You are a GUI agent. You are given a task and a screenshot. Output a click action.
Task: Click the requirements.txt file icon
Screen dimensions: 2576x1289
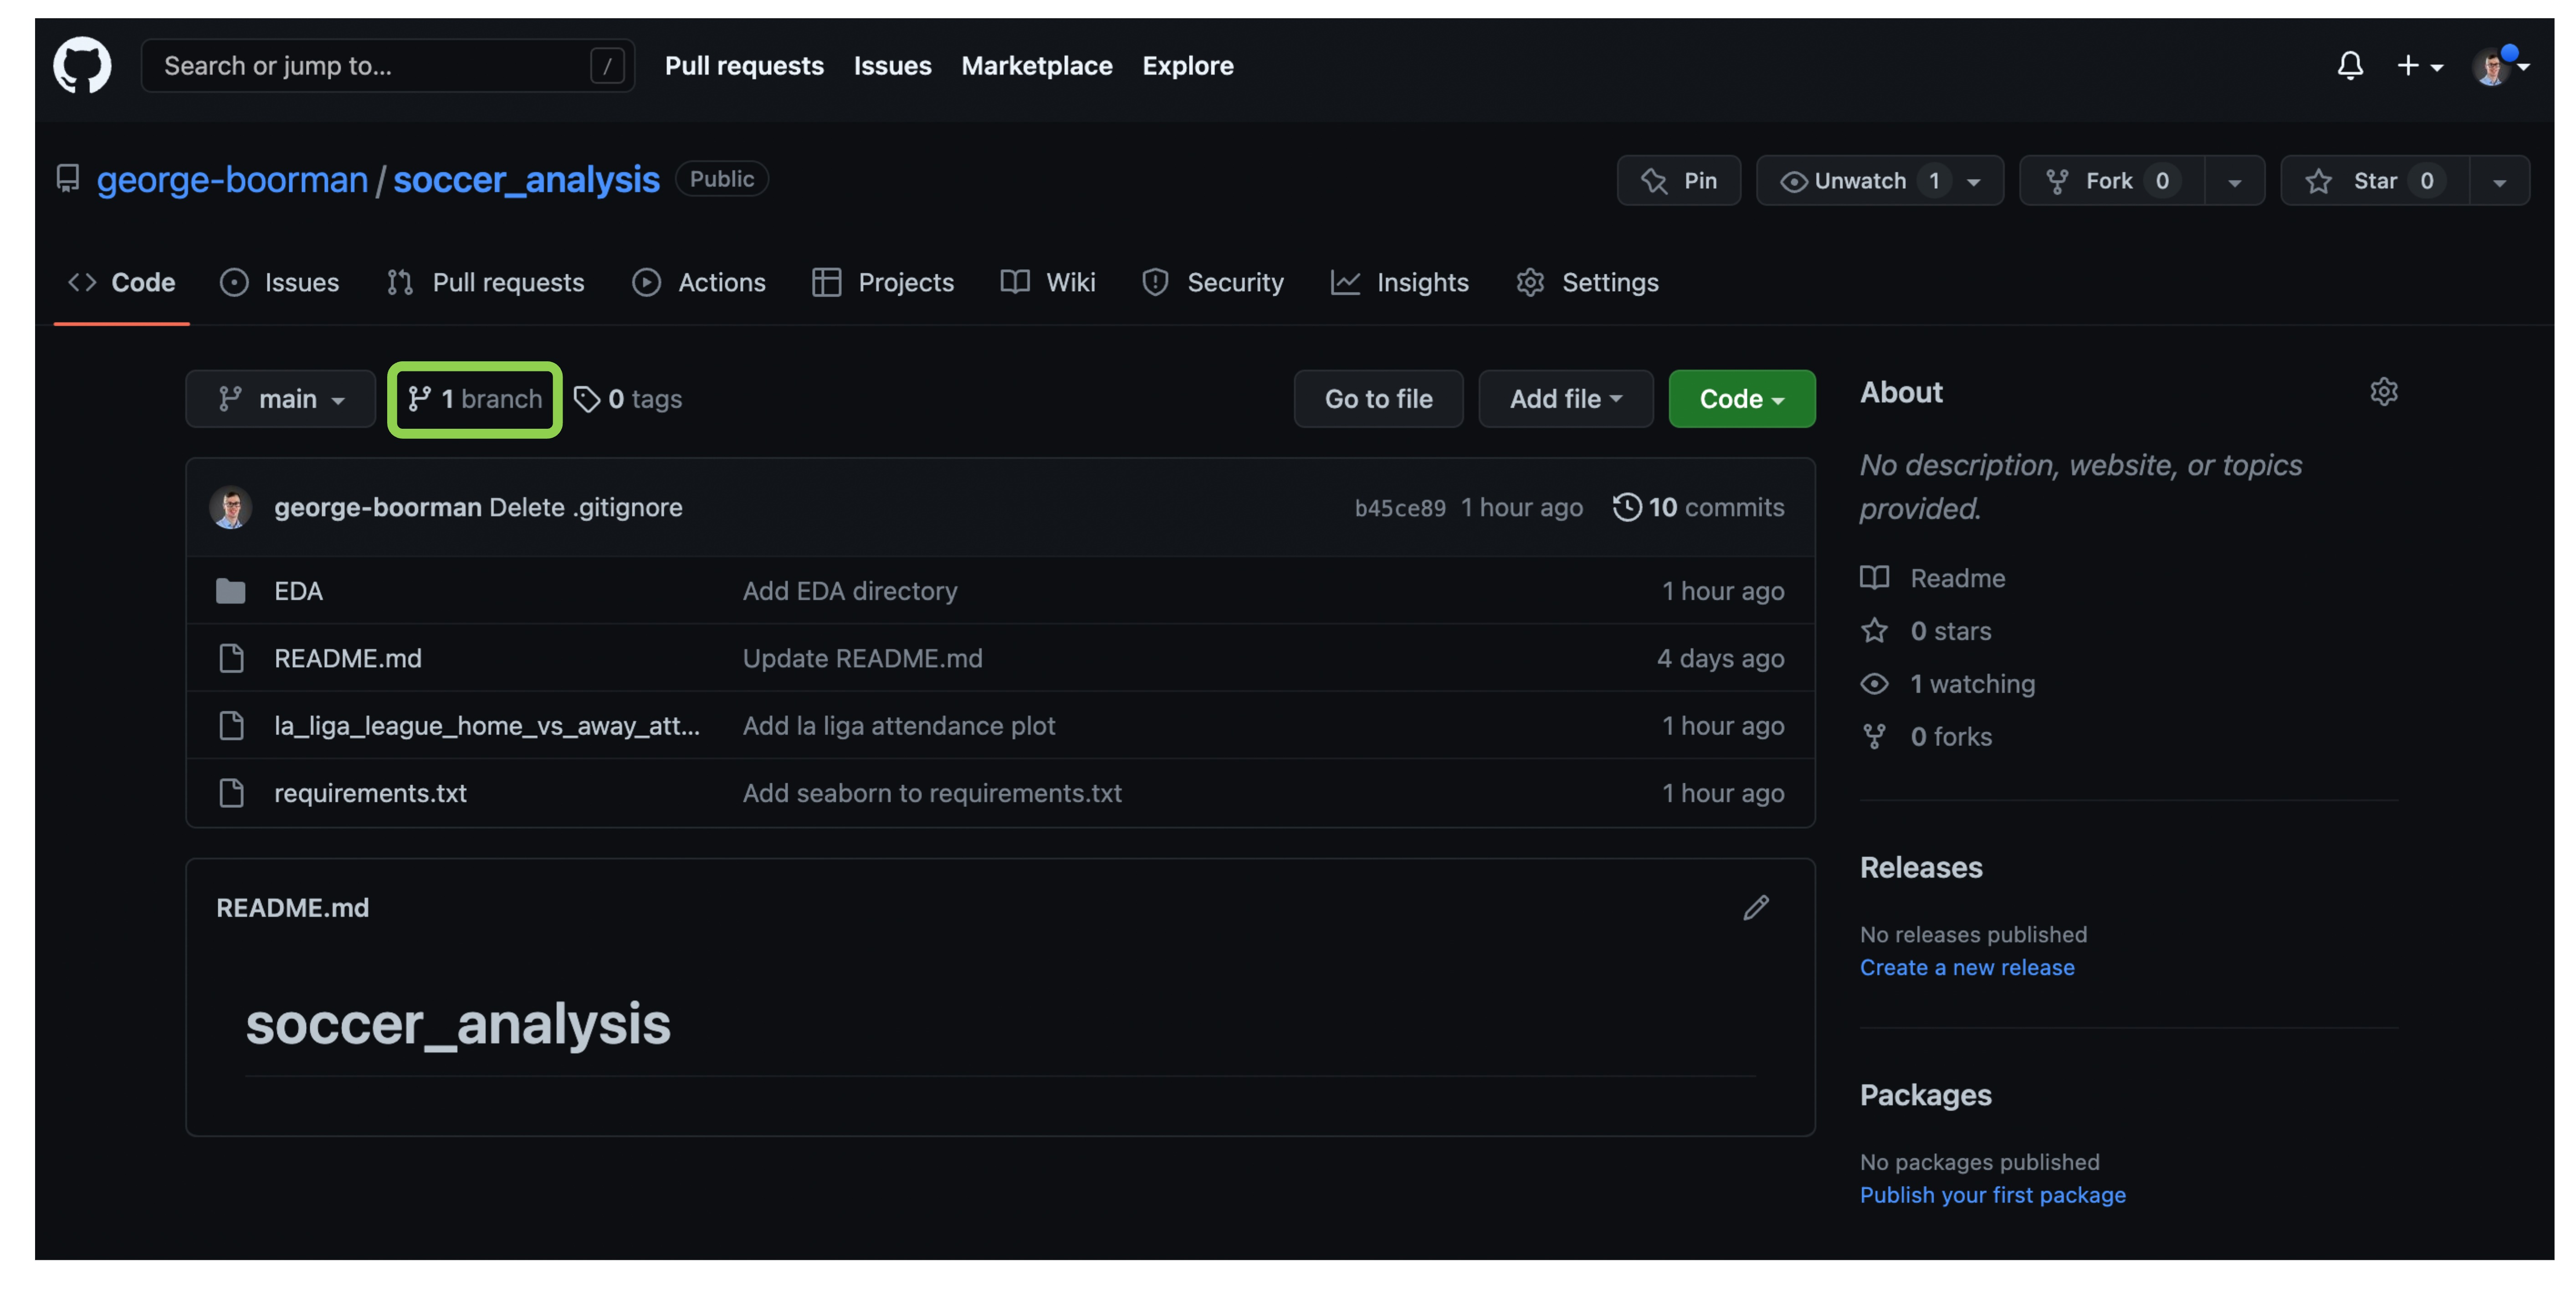pyautogui.click(x=231, y=793)
